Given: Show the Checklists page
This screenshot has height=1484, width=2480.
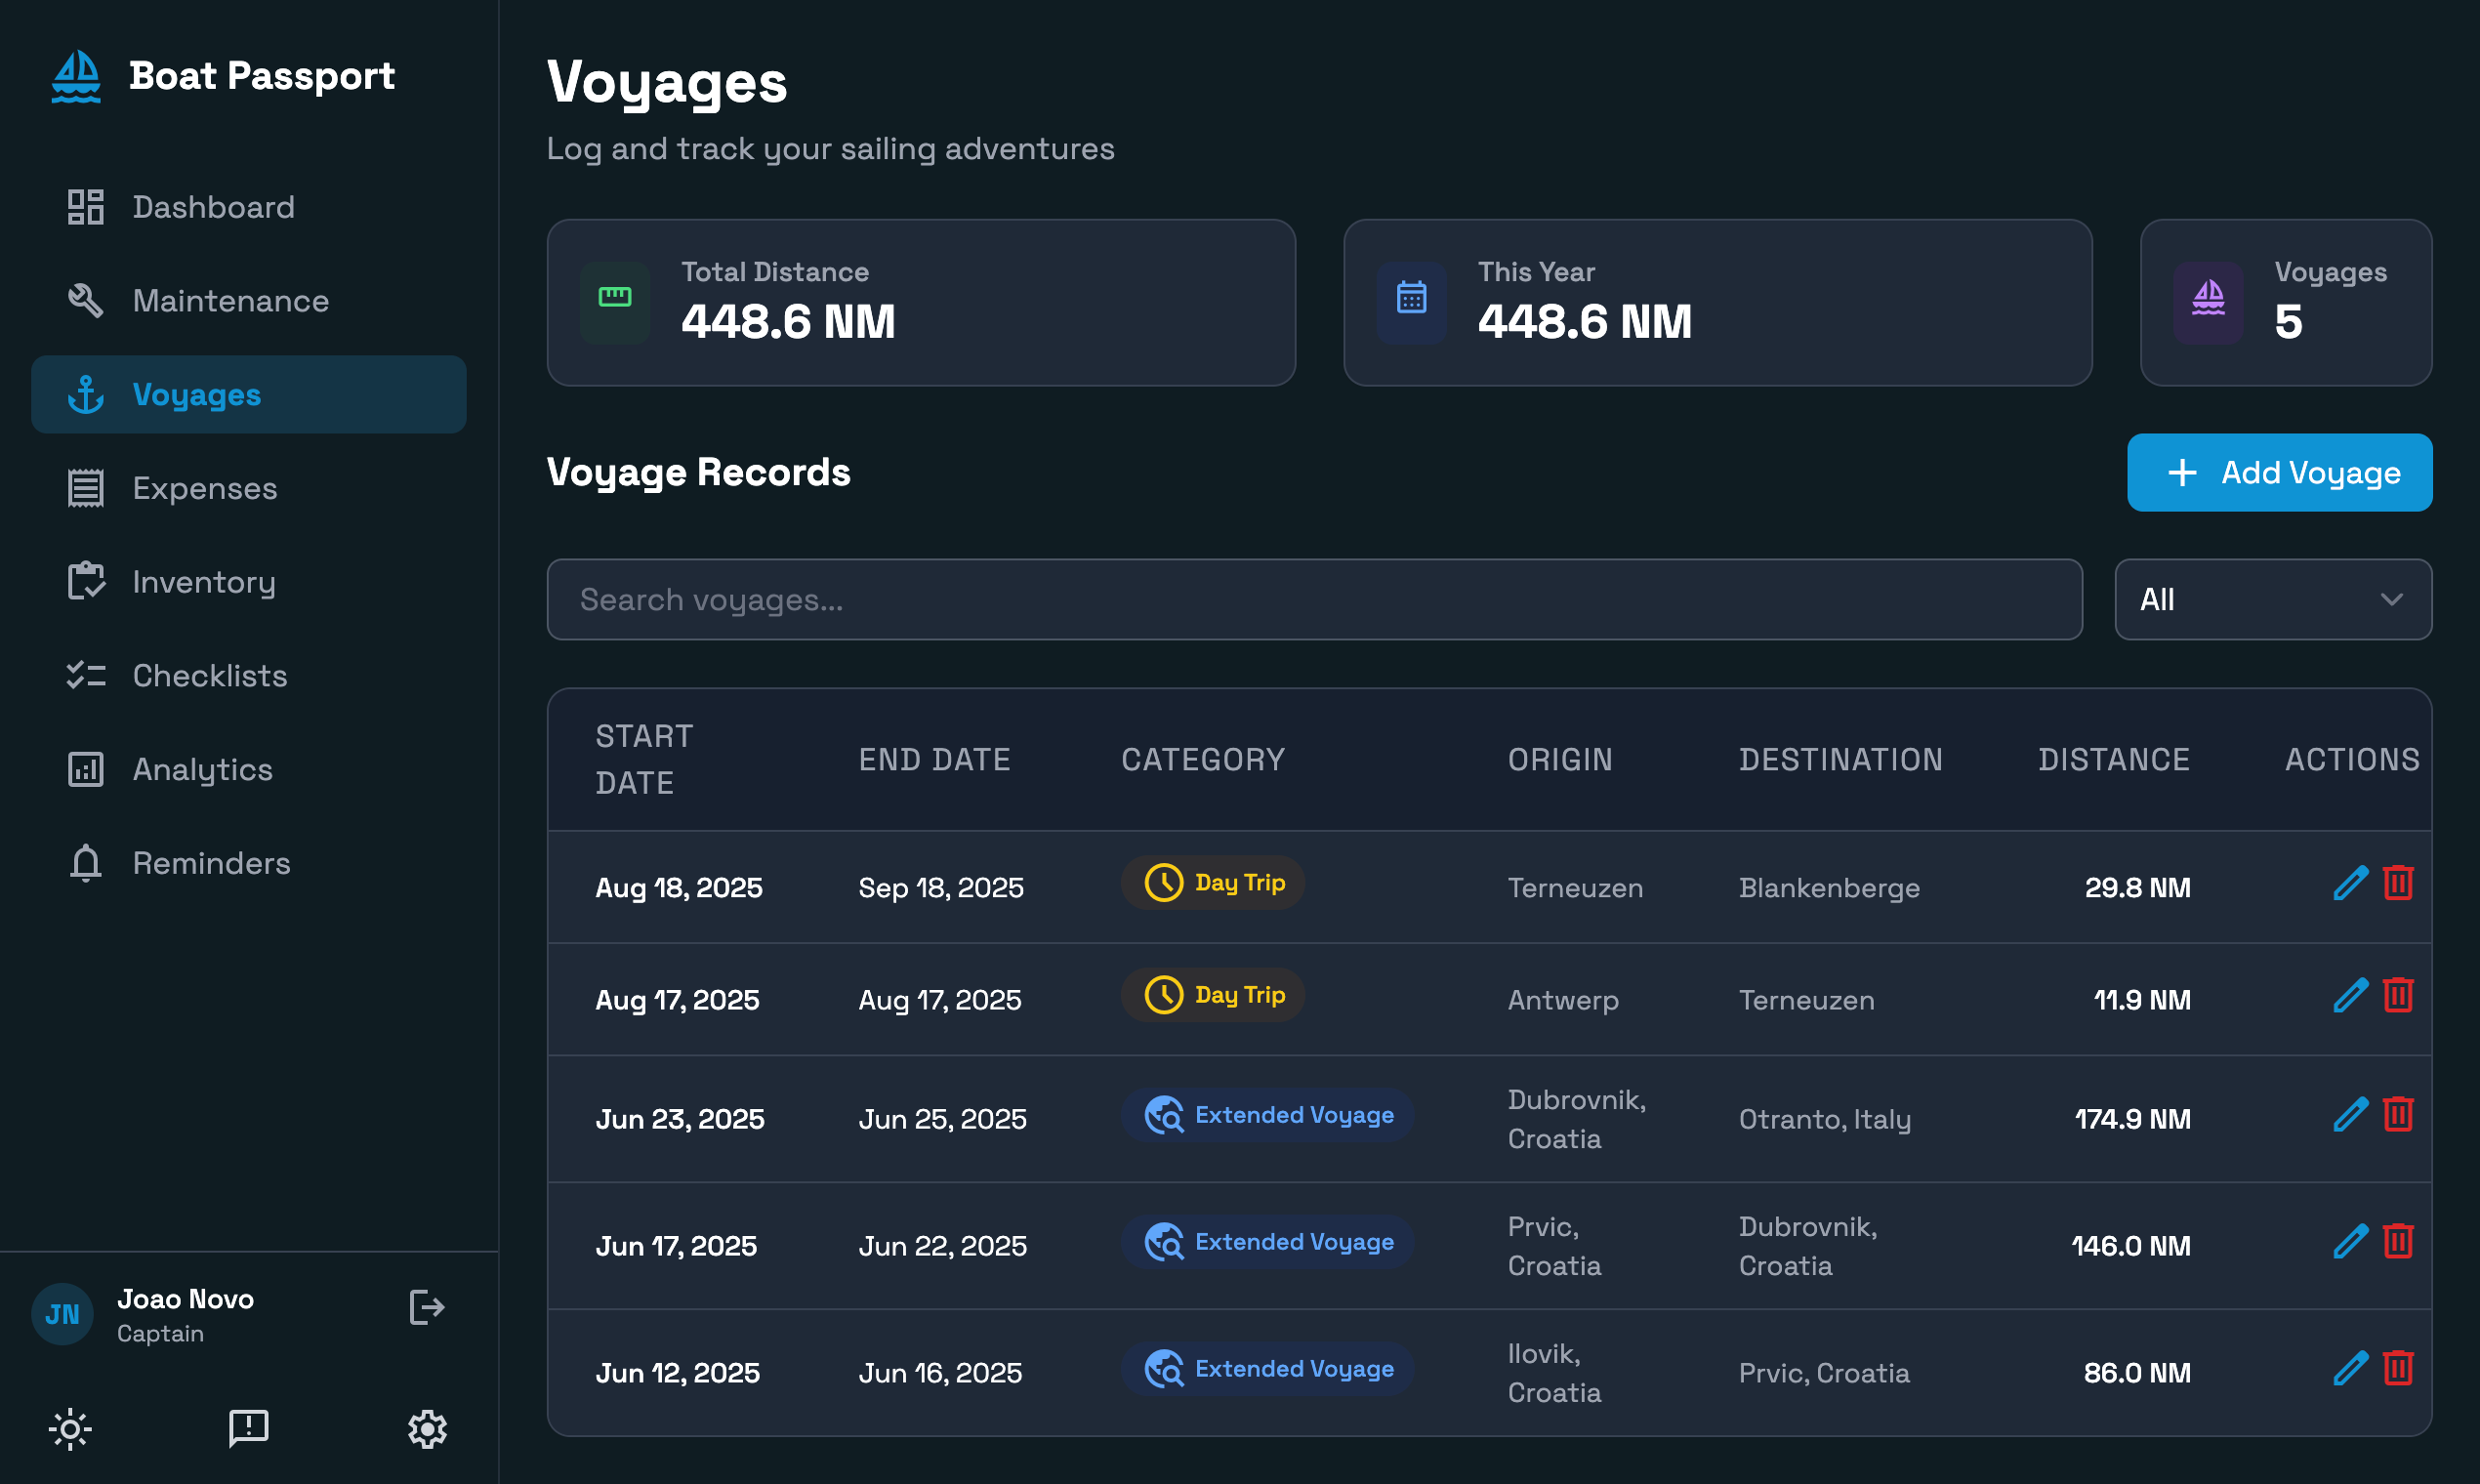Looking at the screenshot, I should pos(210,676).
